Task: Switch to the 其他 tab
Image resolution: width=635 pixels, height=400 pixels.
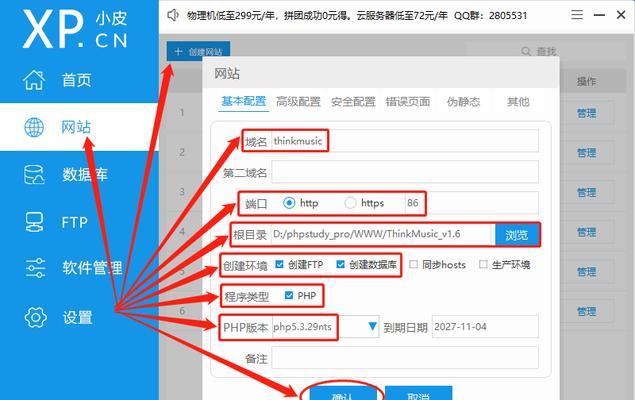Action: (x=518, y=102)
